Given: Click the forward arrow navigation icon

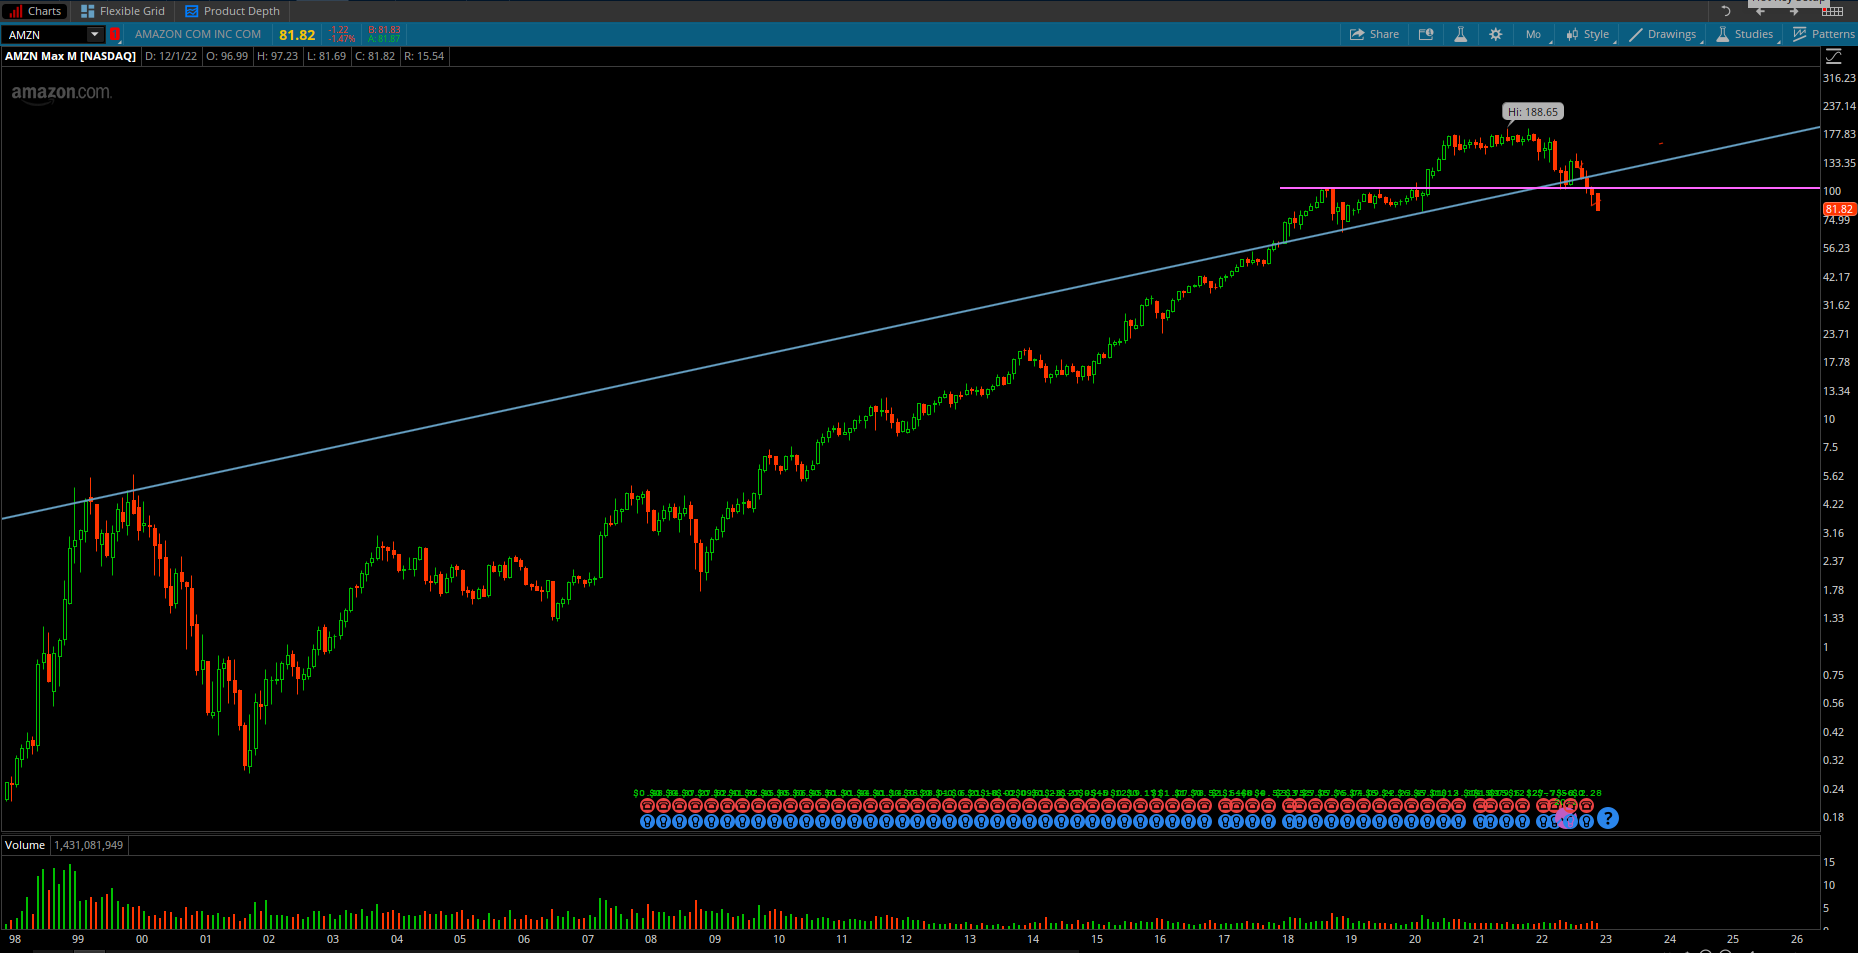Looking at the screenshot, I should pos(1794,11).
